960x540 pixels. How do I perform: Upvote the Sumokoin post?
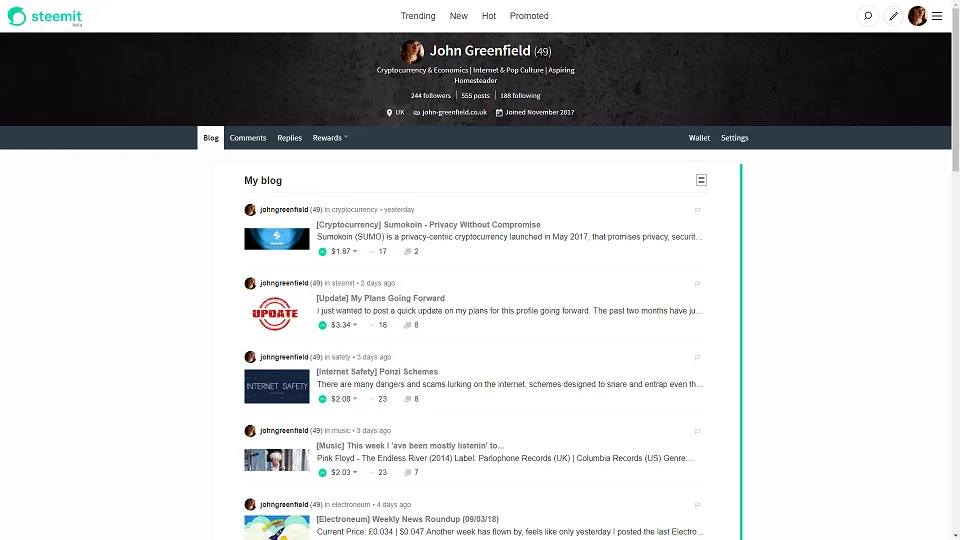click(323, 252)
